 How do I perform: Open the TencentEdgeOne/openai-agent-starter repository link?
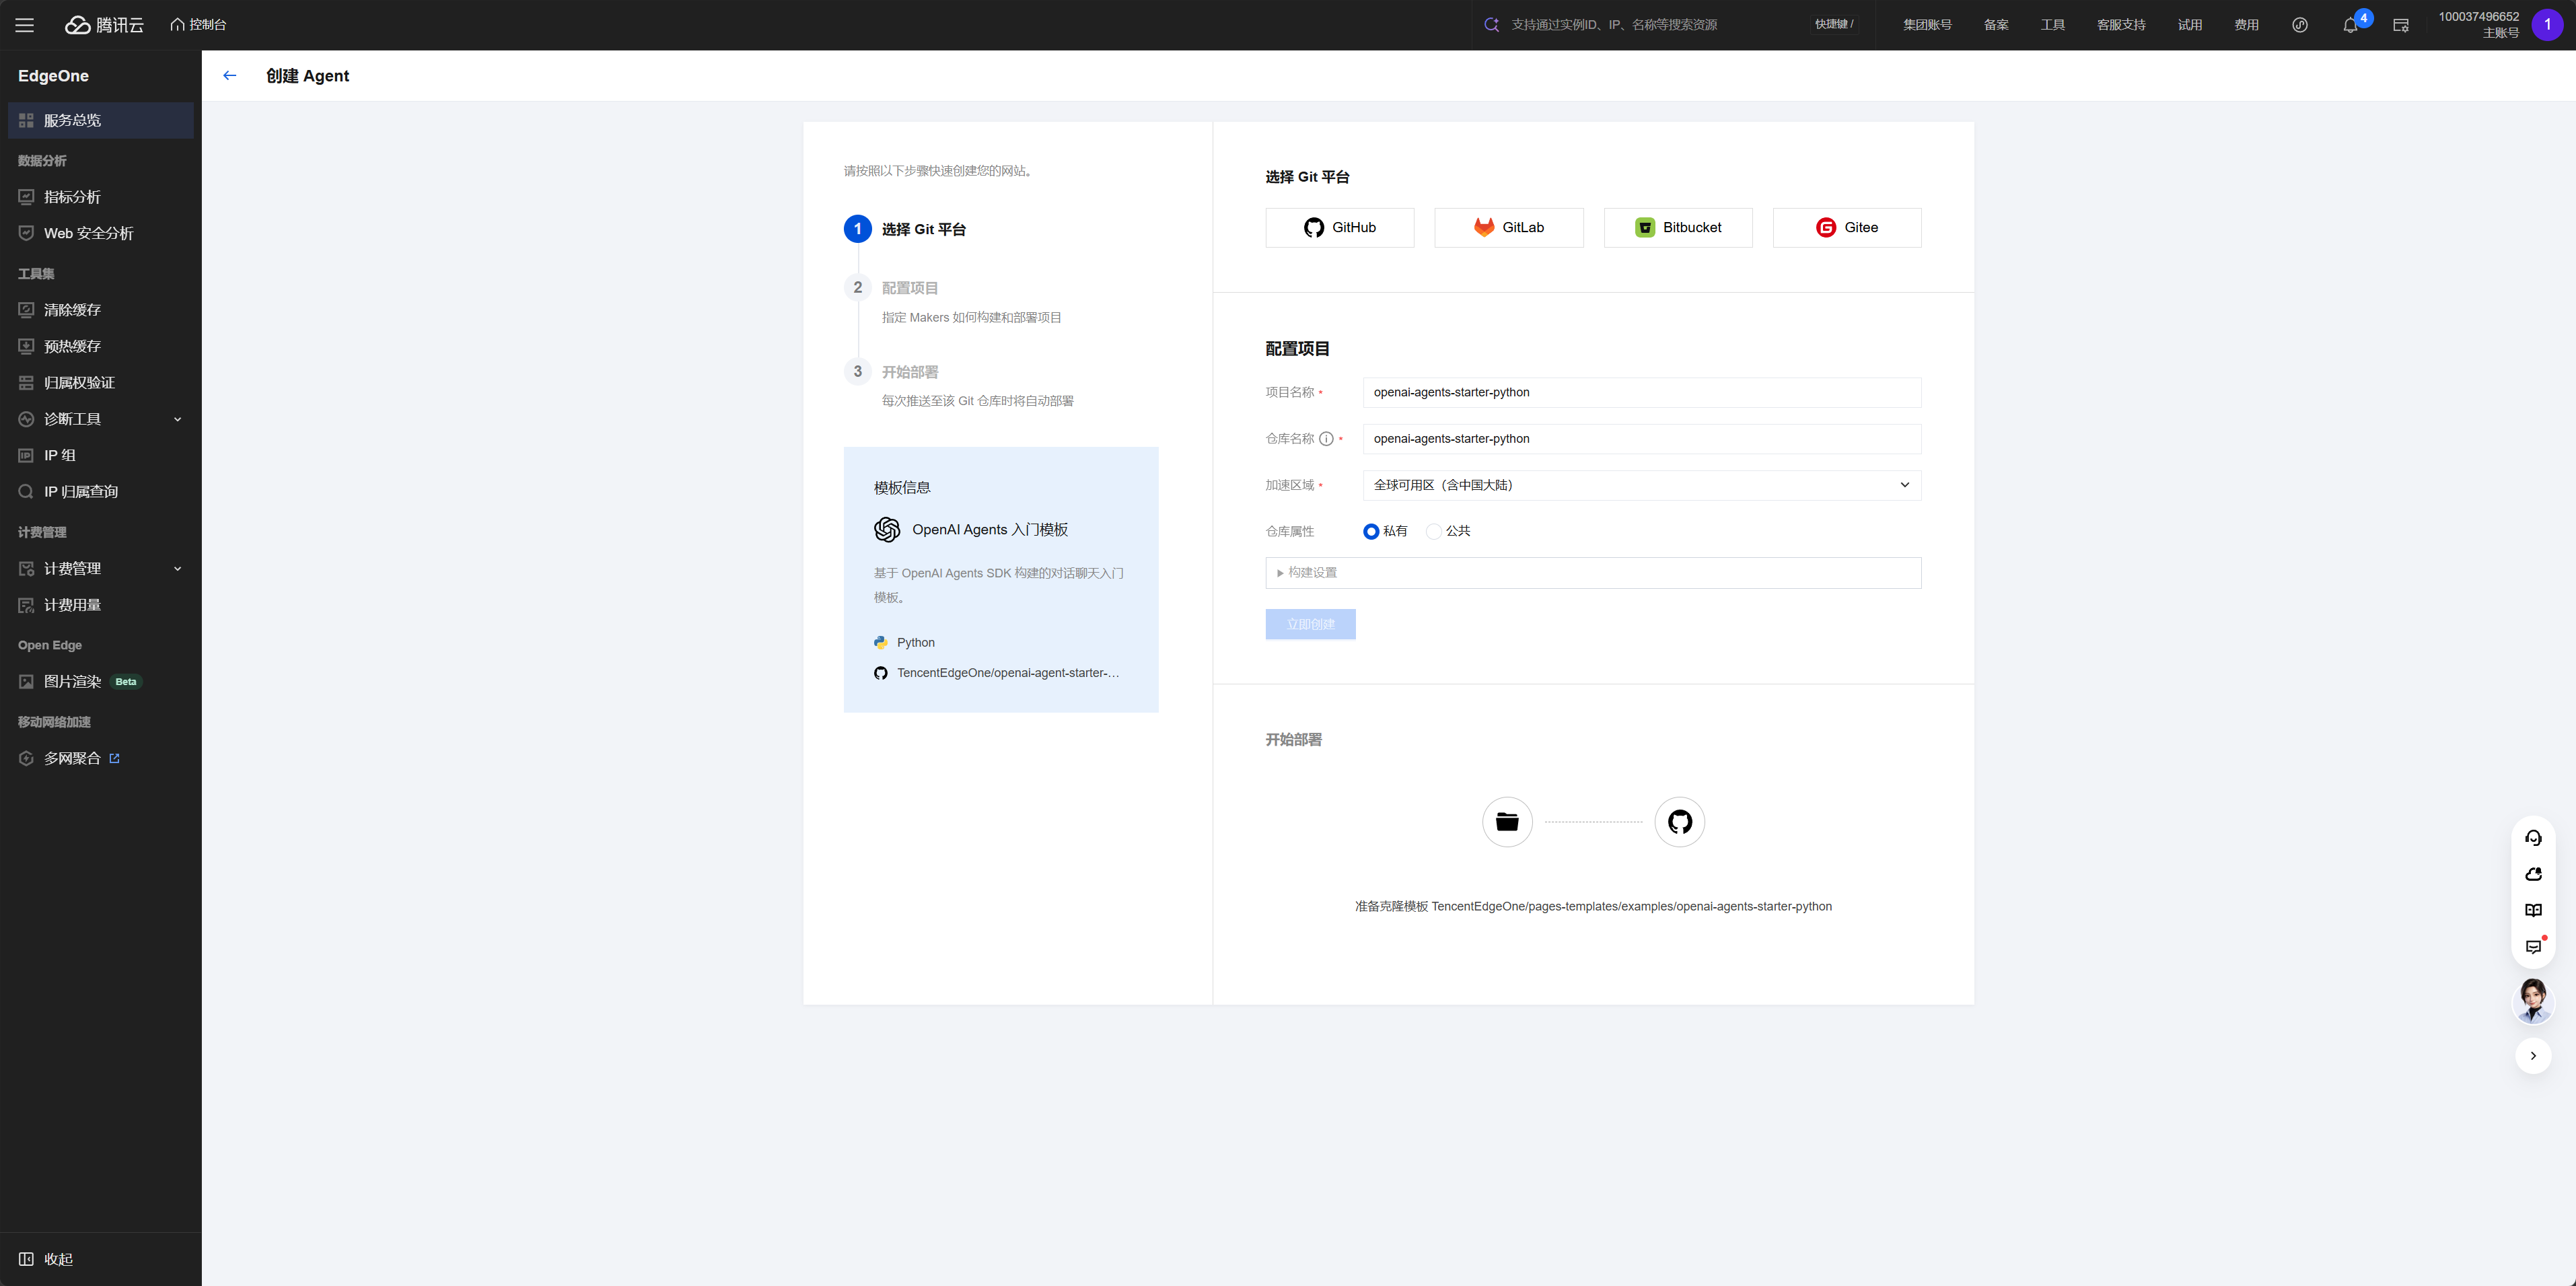click(x=1007, y=673)
